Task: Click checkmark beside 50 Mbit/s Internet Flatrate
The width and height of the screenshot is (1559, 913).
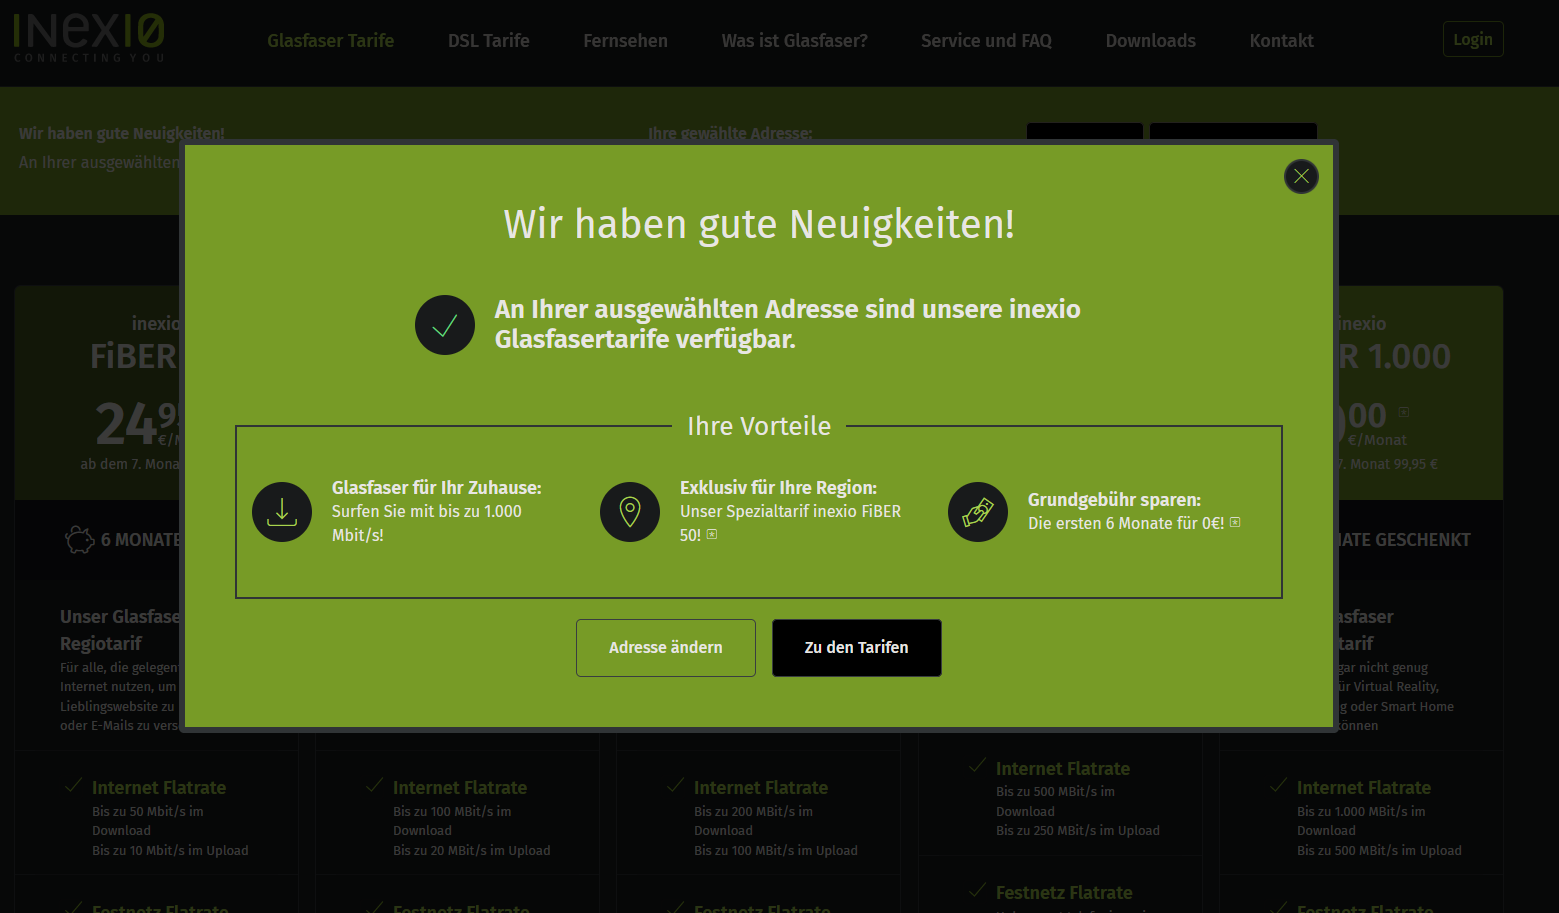Action: [x=73, y=786]
